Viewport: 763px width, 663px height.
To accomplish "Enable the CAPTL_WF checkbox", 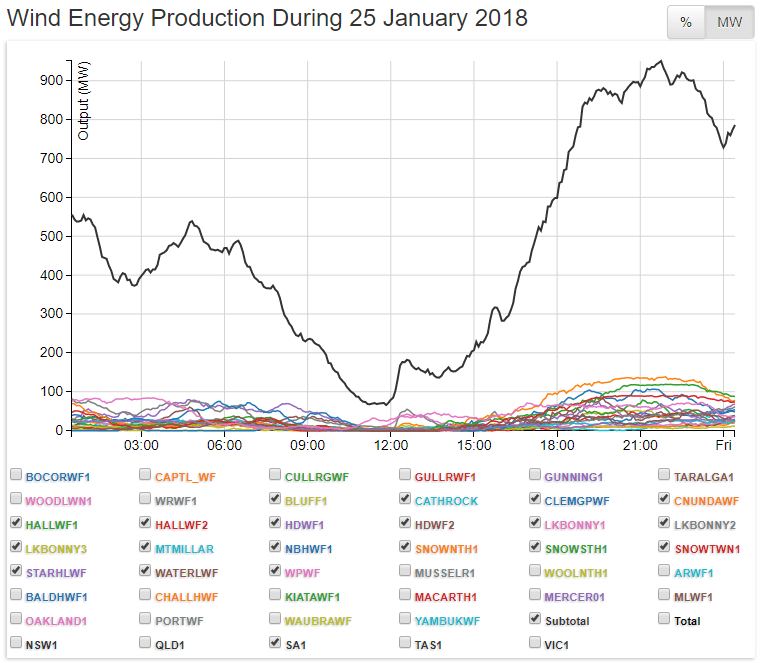I will 146,476.
